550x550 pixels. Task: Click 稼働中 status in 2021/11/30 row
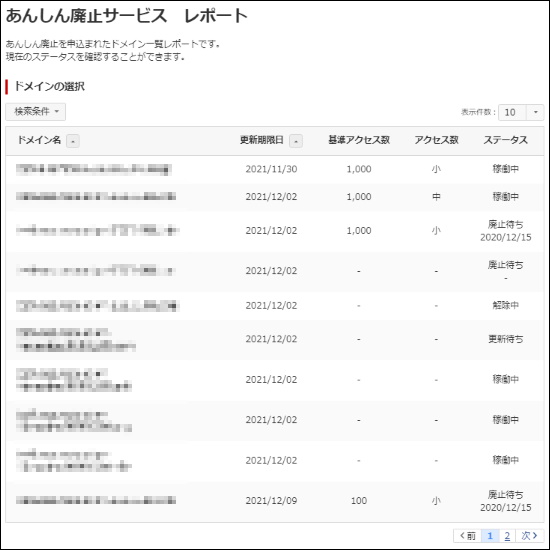pyautogui.click(x=505, y=169)
